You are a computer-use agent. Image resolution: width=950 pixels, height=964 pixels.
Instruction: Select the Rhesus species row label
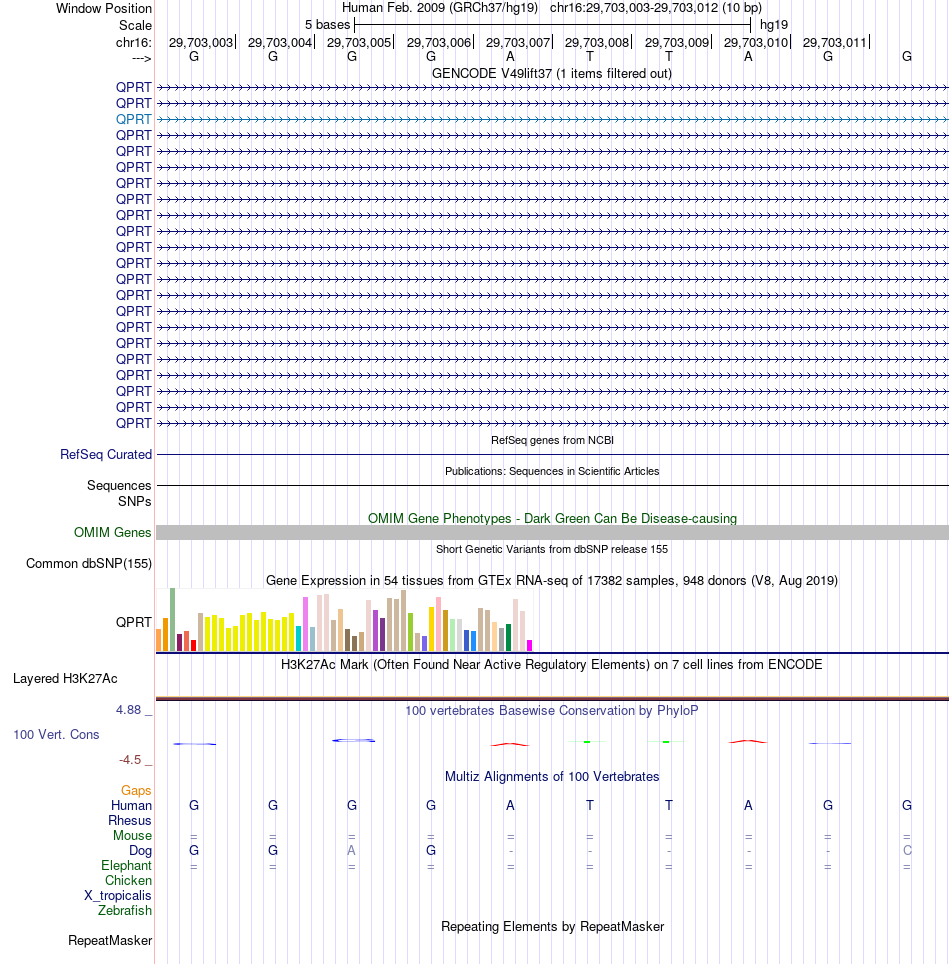click(x=130, y=821)
